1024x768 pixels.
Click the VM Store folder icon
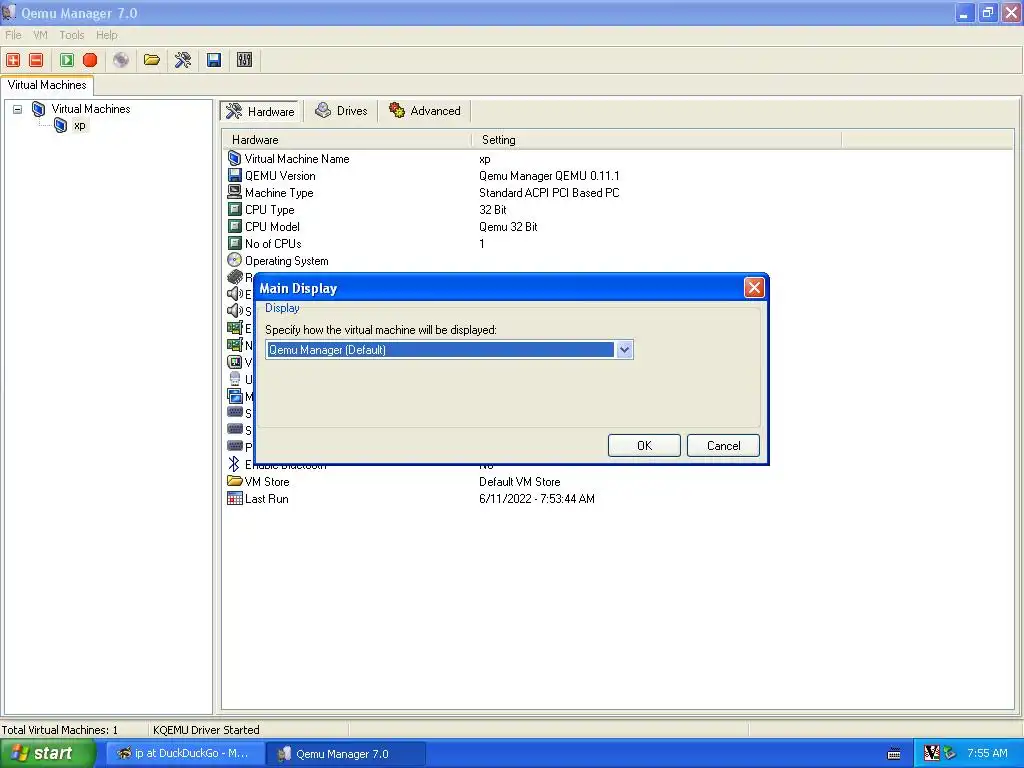[x=234, y=481]
